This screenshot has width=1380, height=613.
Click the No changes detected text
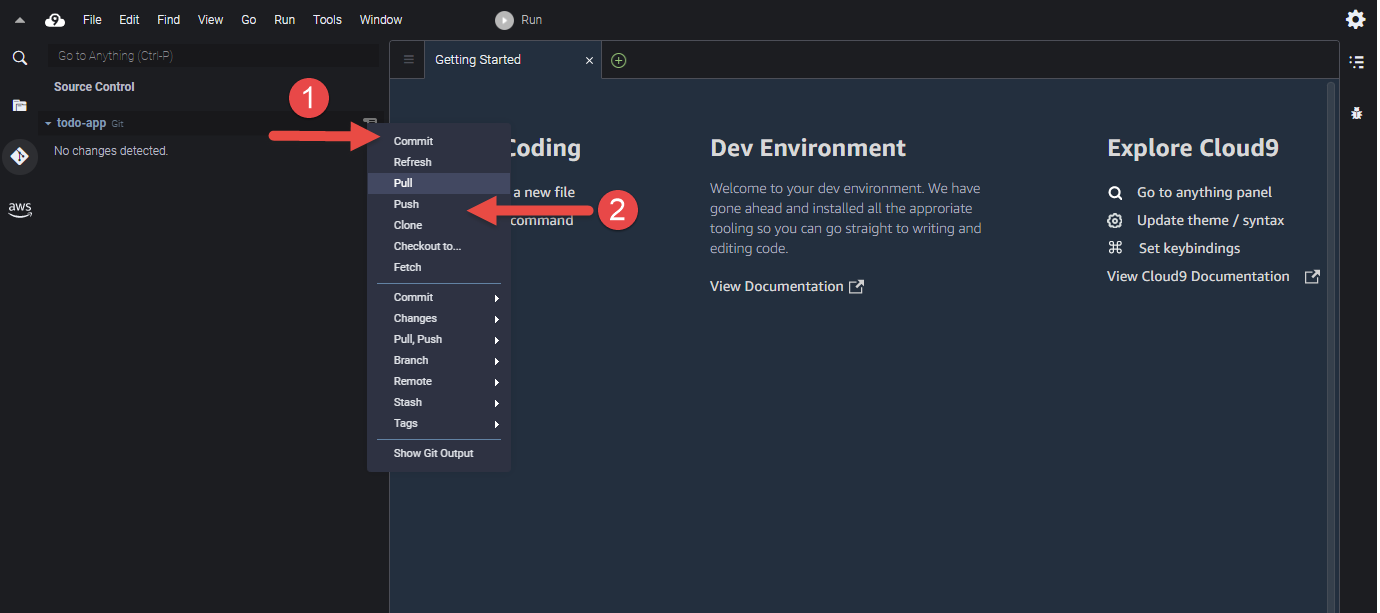click(x=111, y=151)
